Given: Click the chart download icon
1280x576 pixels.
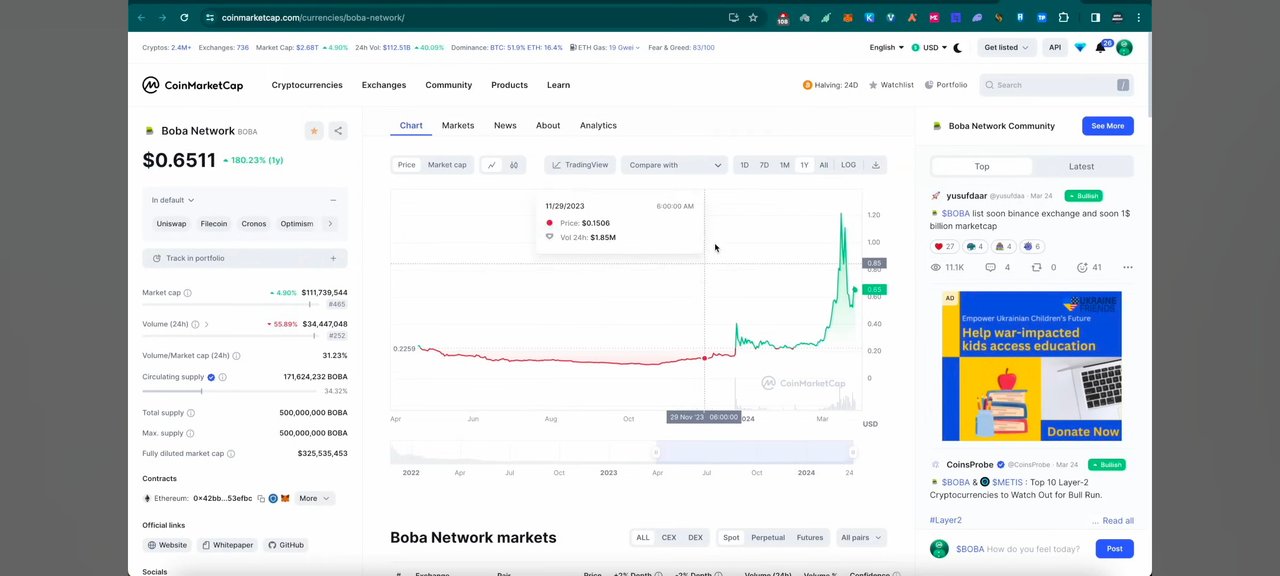Looking at the screenshot, I should click(875, 165).
